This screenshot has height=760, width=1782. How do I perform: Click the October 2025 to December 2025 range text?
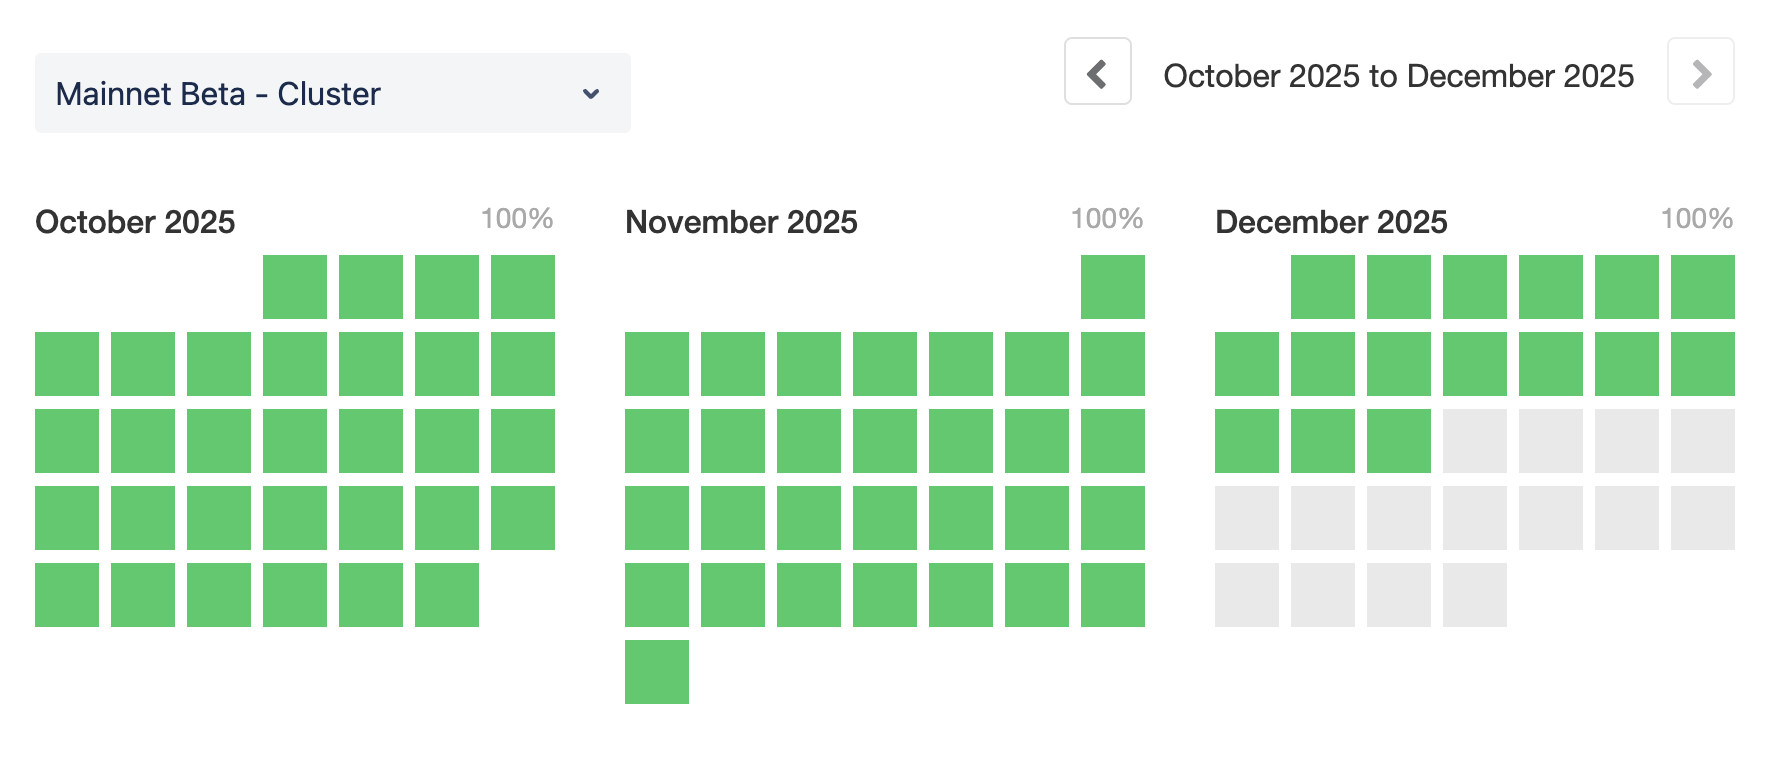coord(1398,76)
